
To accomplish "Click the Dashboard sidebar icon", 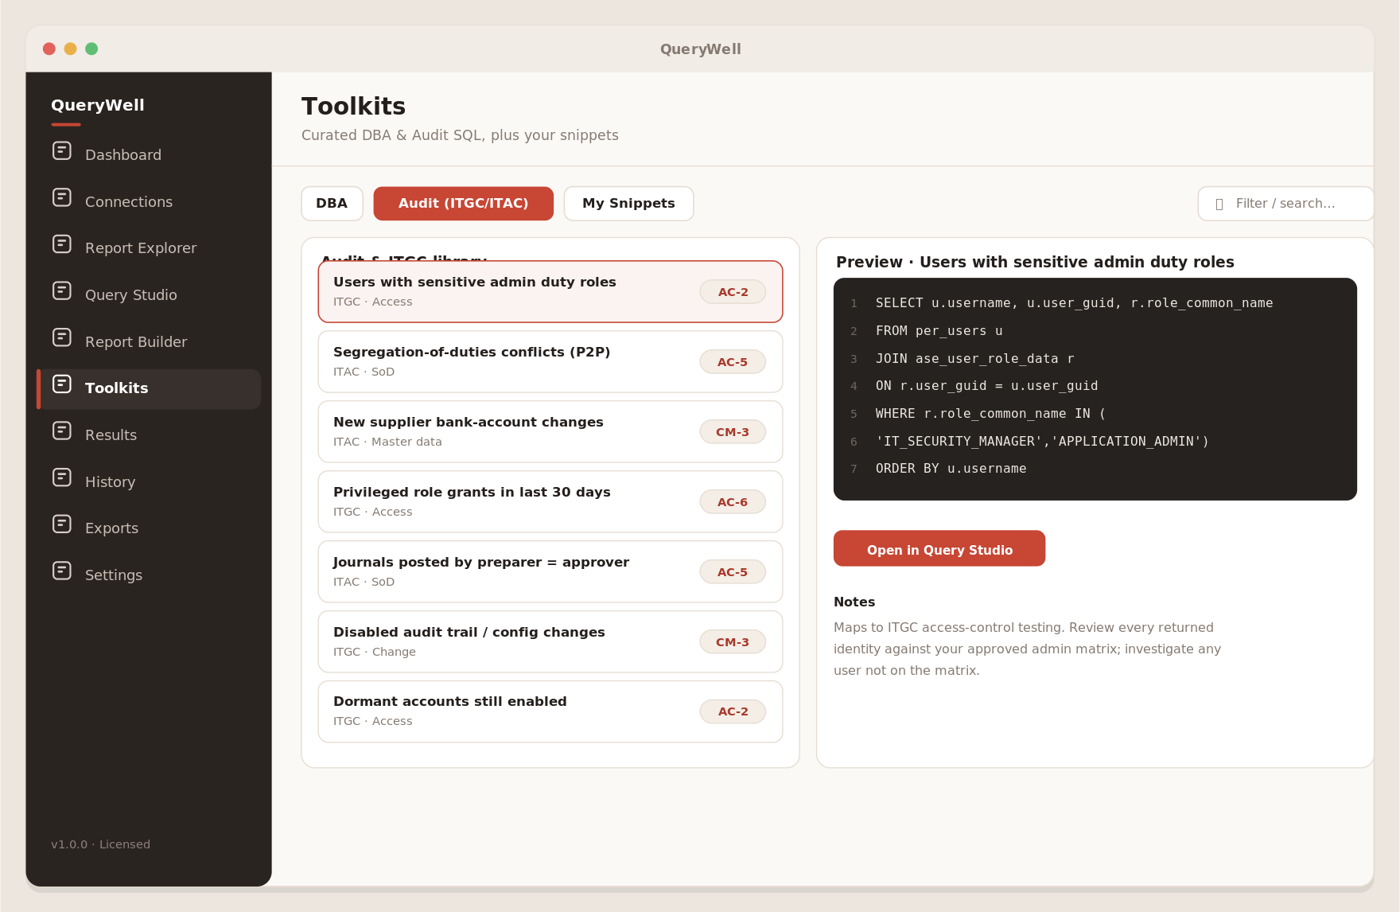I will [62, 151].
